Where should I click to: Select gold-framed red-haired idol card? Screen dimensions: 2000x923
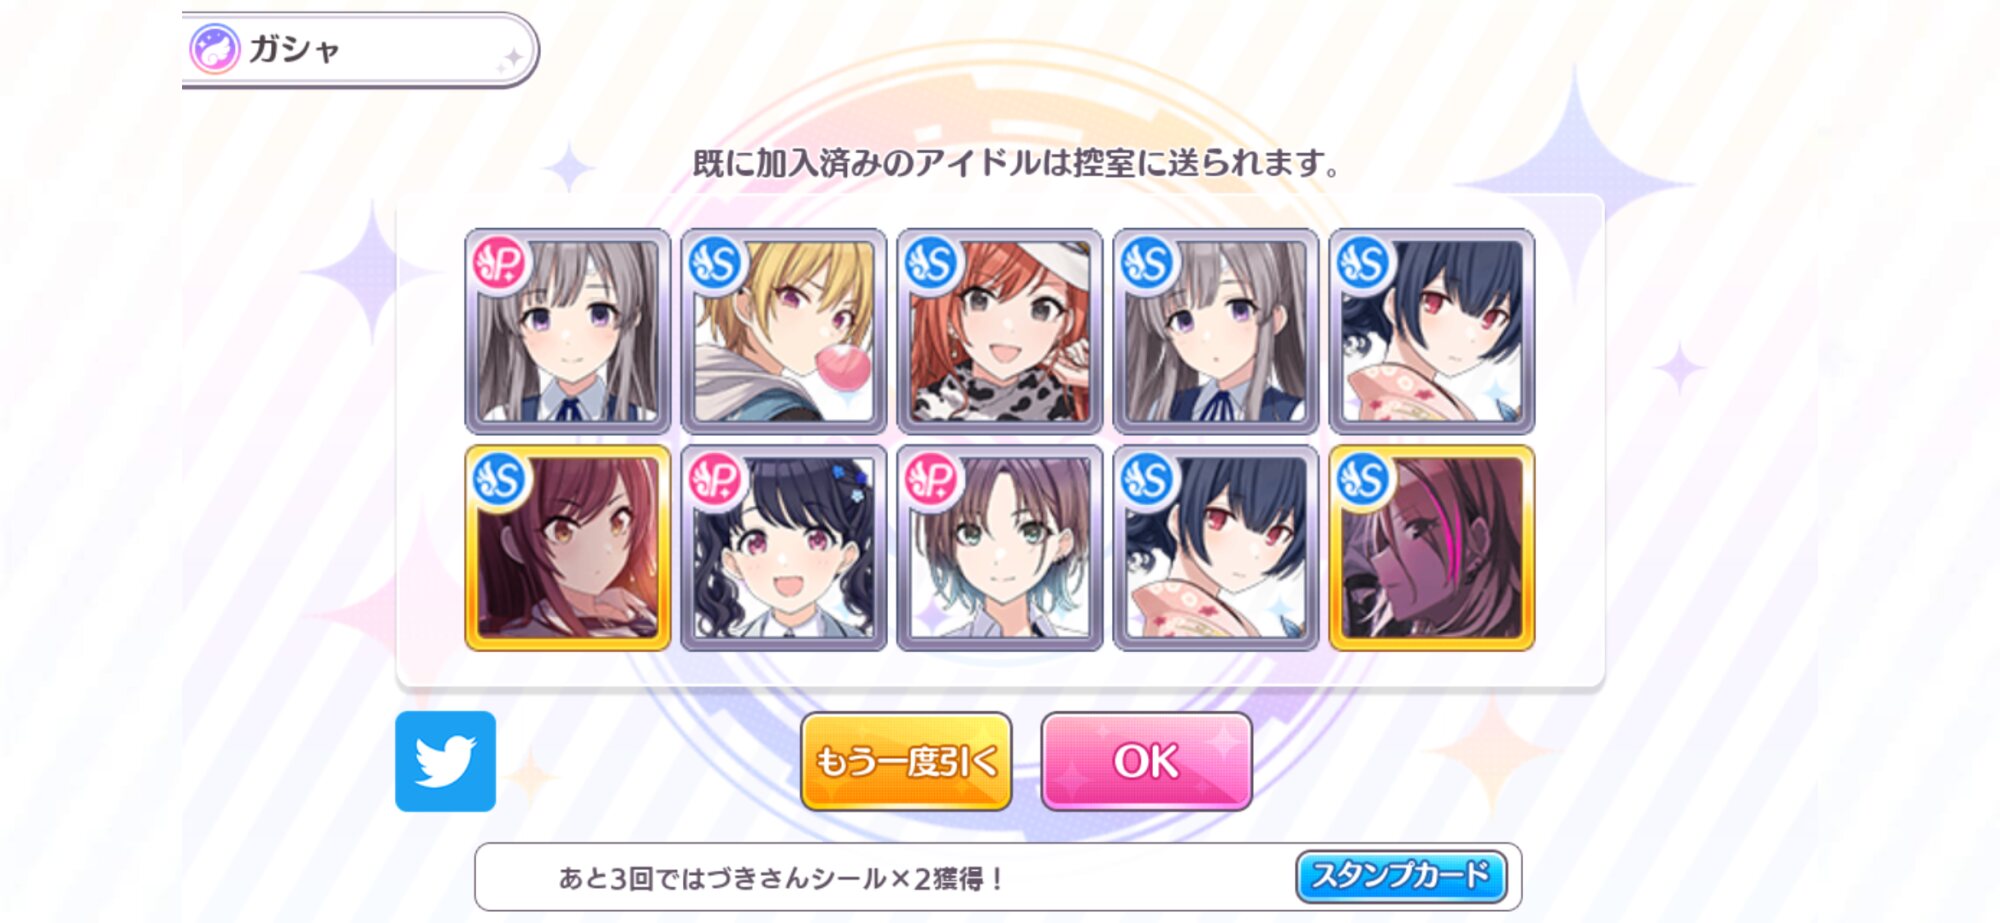(x=568, y=548)
